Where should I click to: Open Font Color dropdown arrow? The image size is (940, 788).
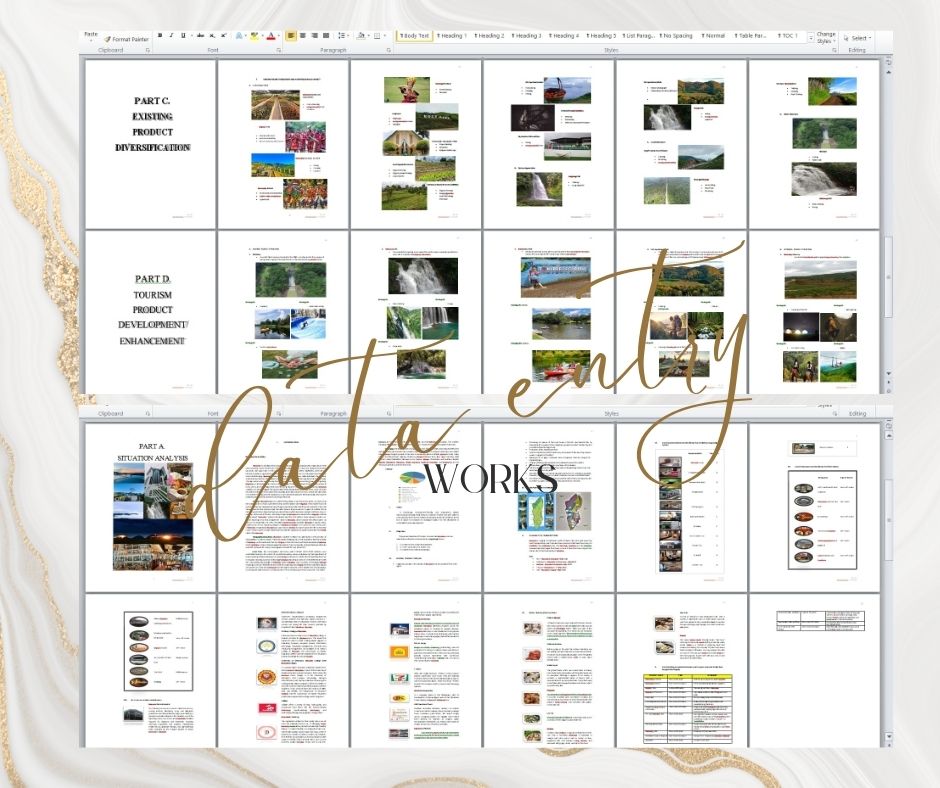(279, 35)
